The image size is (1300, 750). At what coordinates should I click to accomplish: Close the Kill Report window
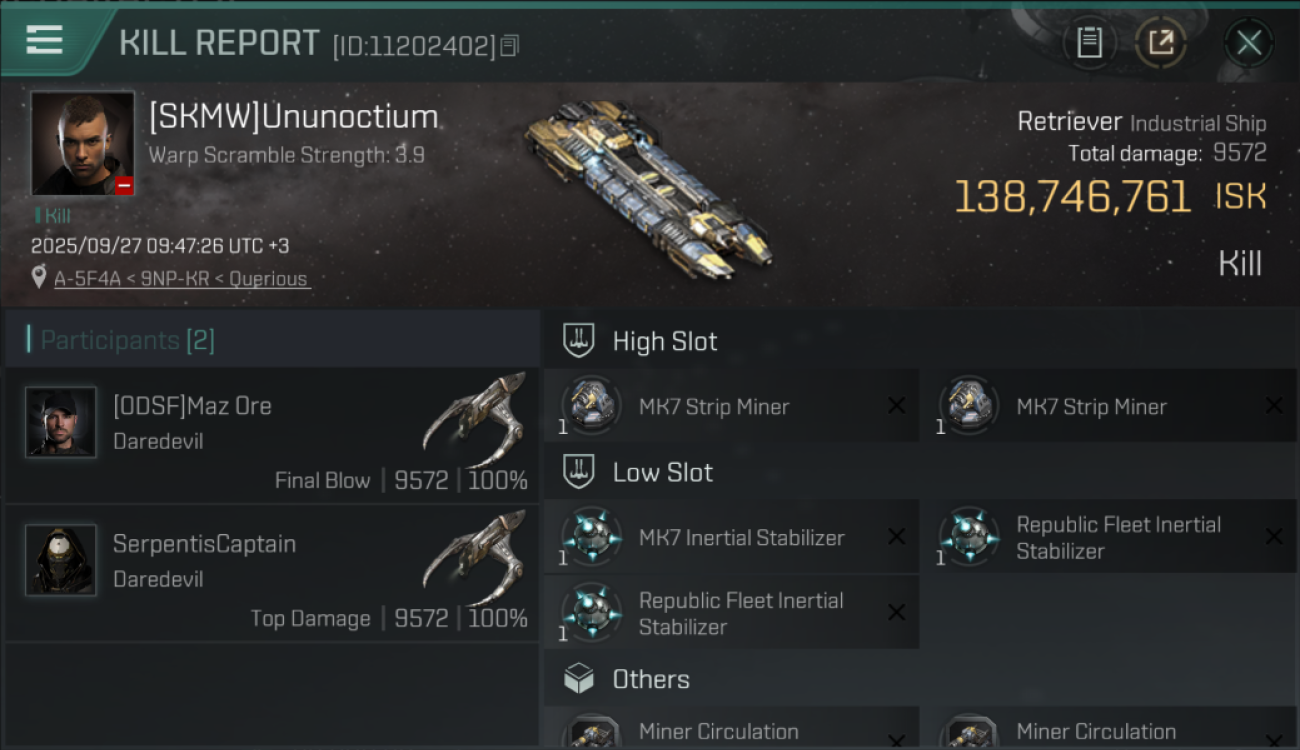tap(1248, 43)
